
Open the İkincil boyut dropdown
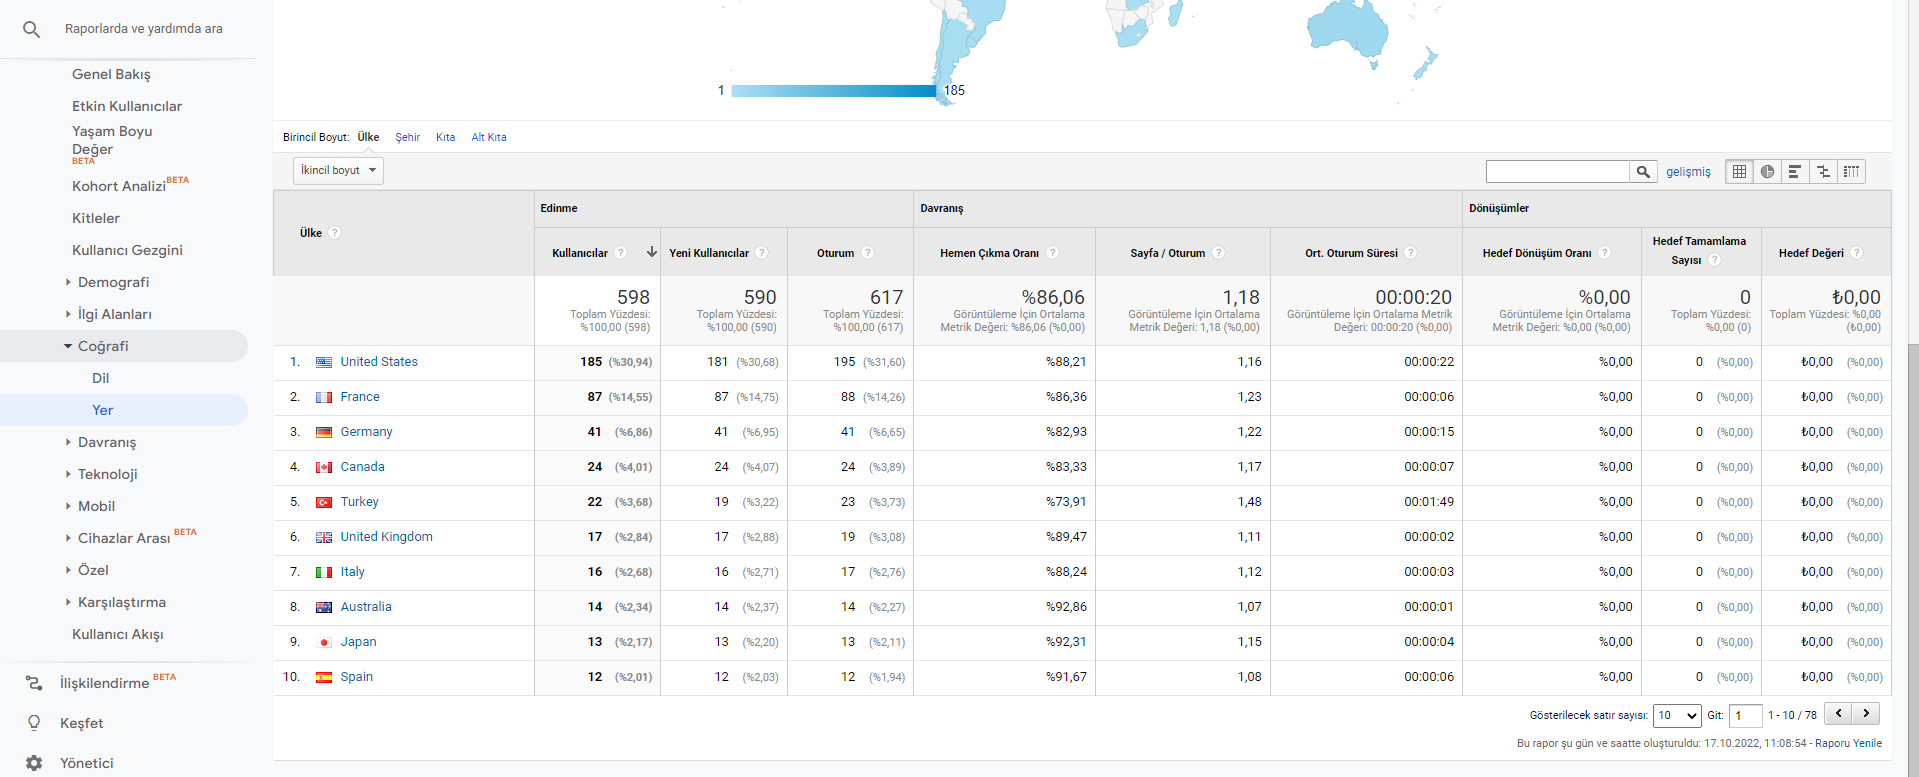tap(338, 170)
